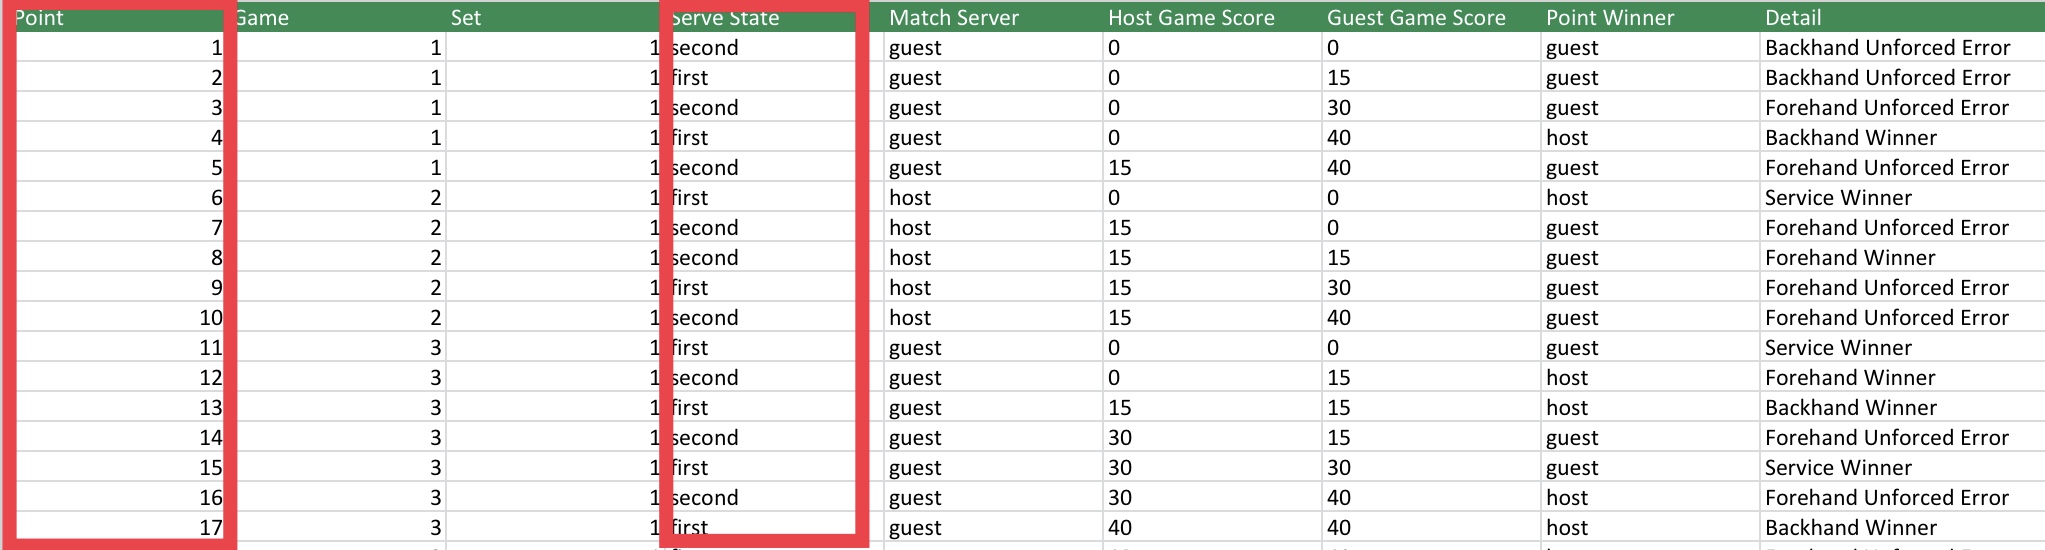Screen dimensions: 2045x550
Task: Select Serve State cell in point 1 row
Action: click(774, 47)
